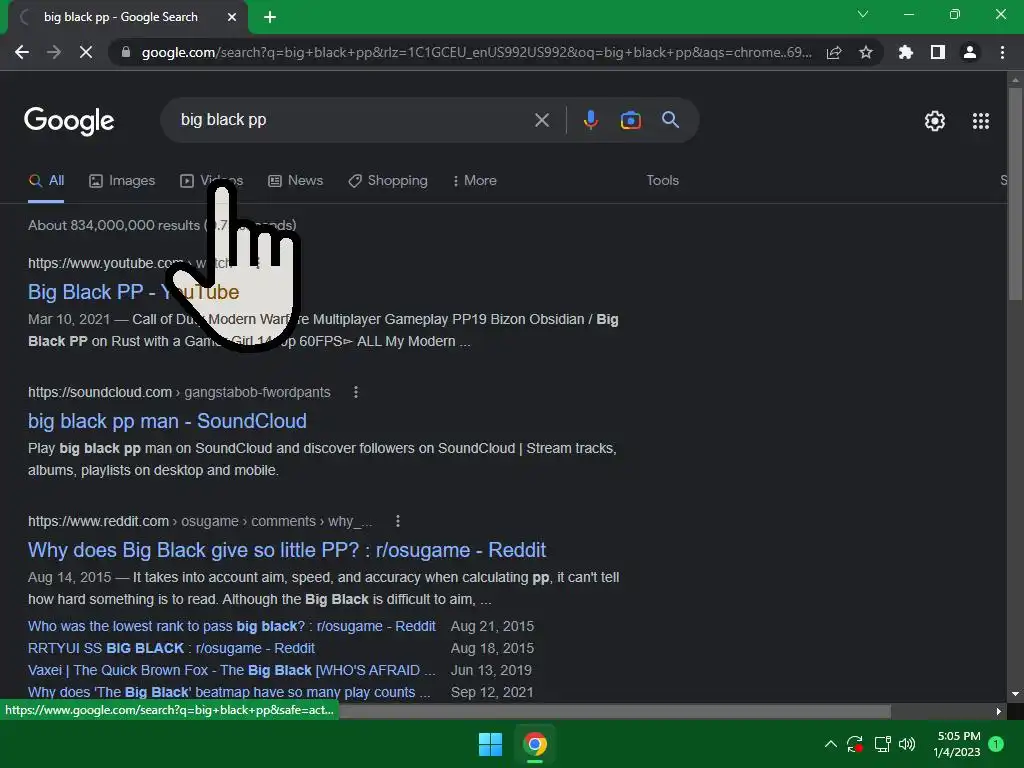
Task: Open the volume speaker tray icon
Action: coord(907,744)
